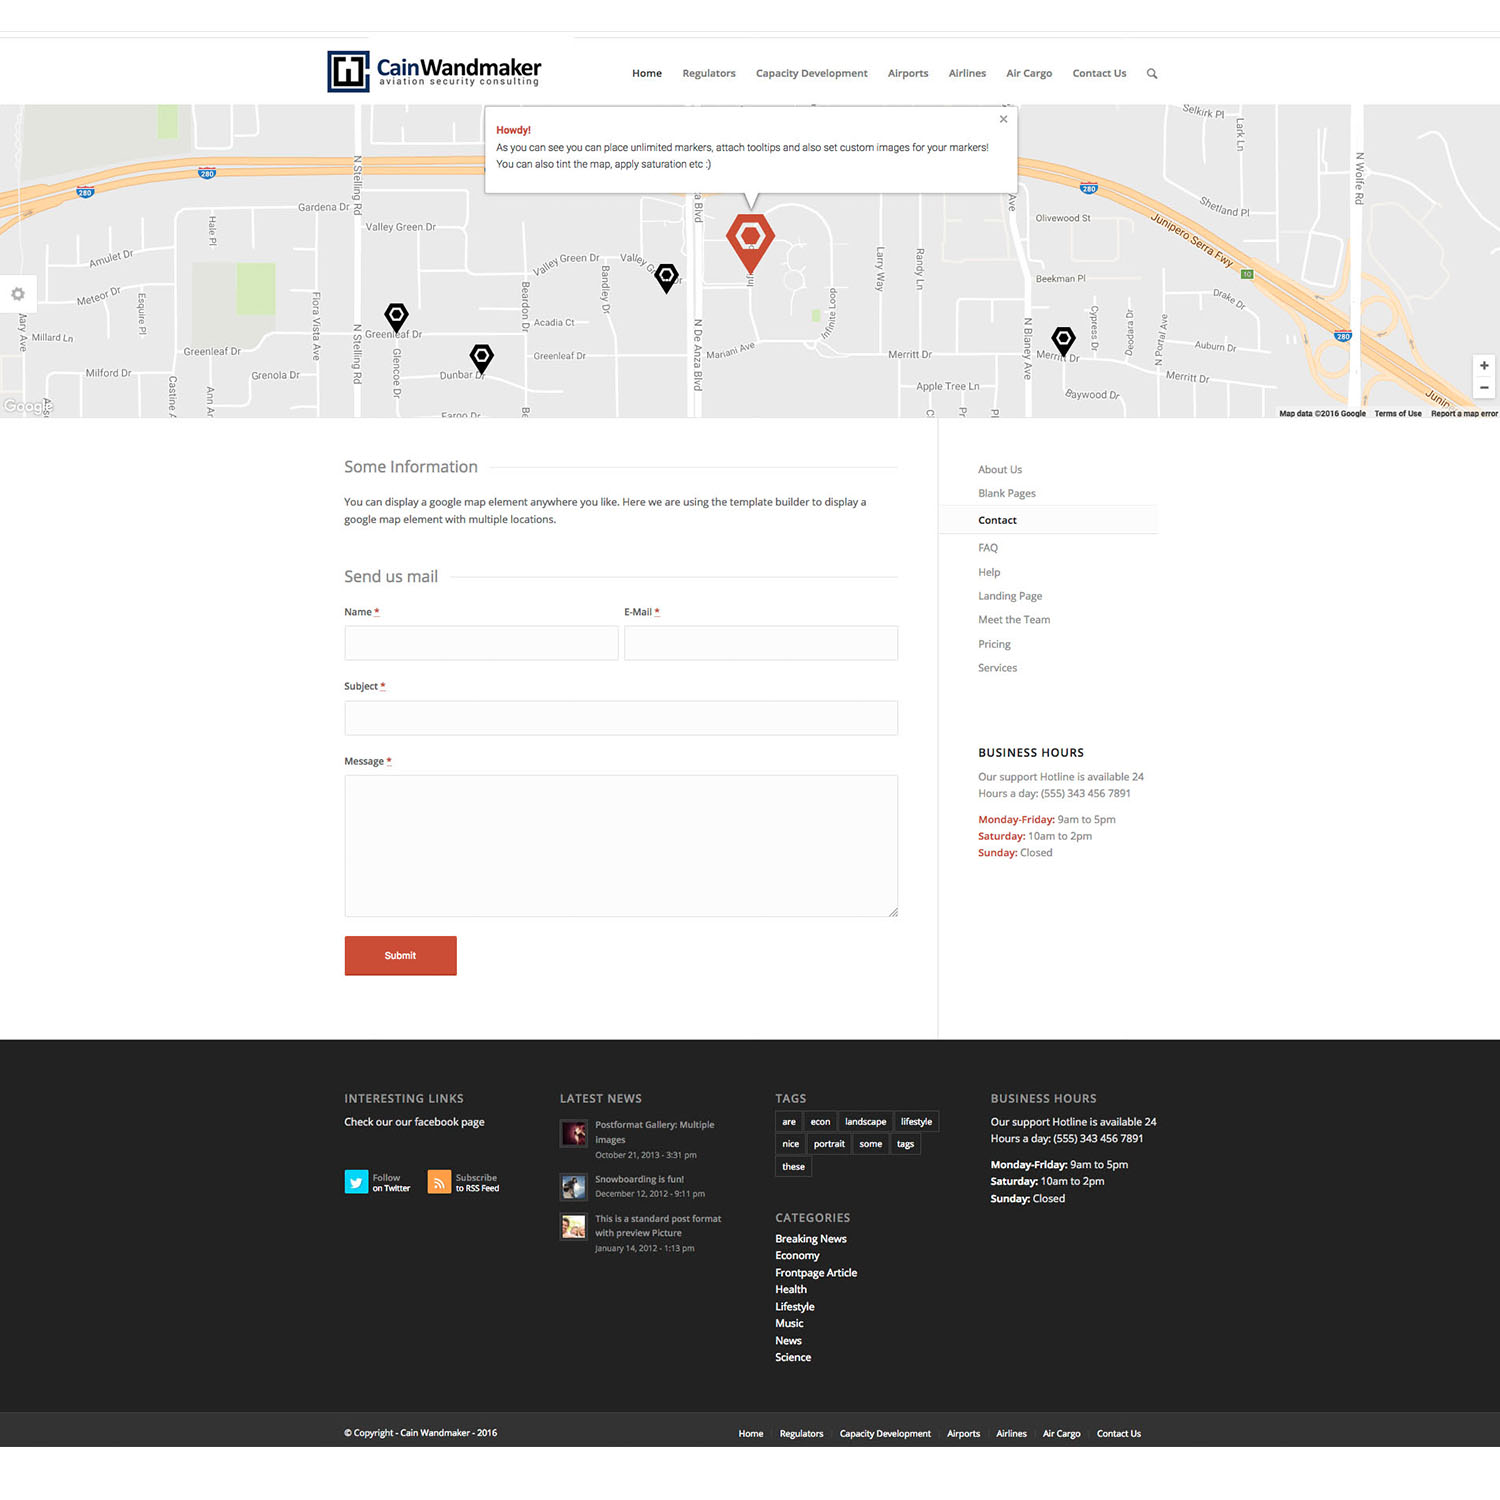Open Pricing sidebar link
Image resolution: width=1500 pixels, height=1500 pixels.
pyautogui.click(x=994, y=644)
